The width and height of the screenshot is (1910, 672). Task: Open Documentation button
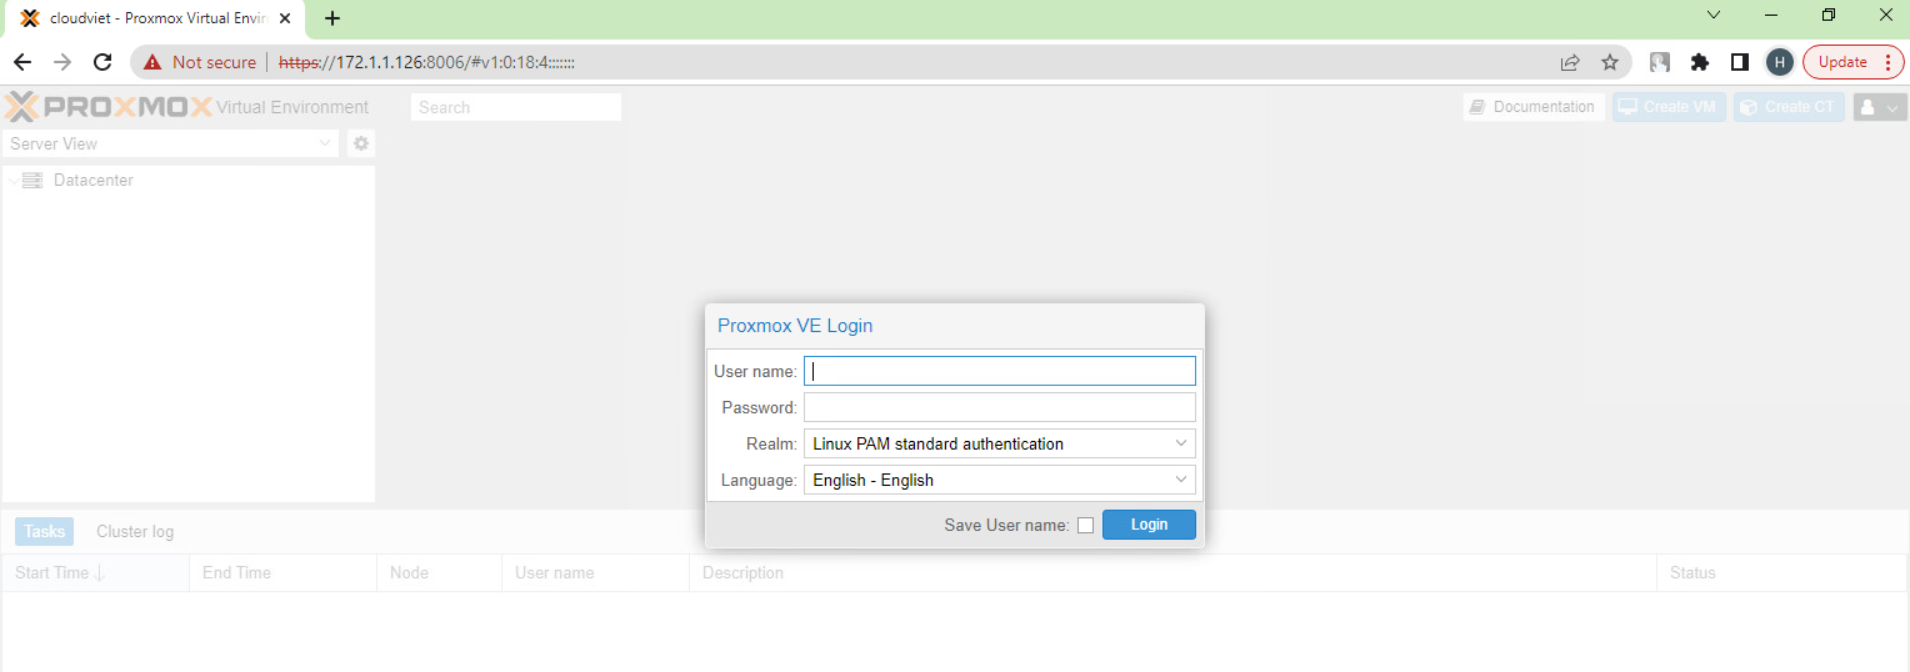pos(1534,107)
